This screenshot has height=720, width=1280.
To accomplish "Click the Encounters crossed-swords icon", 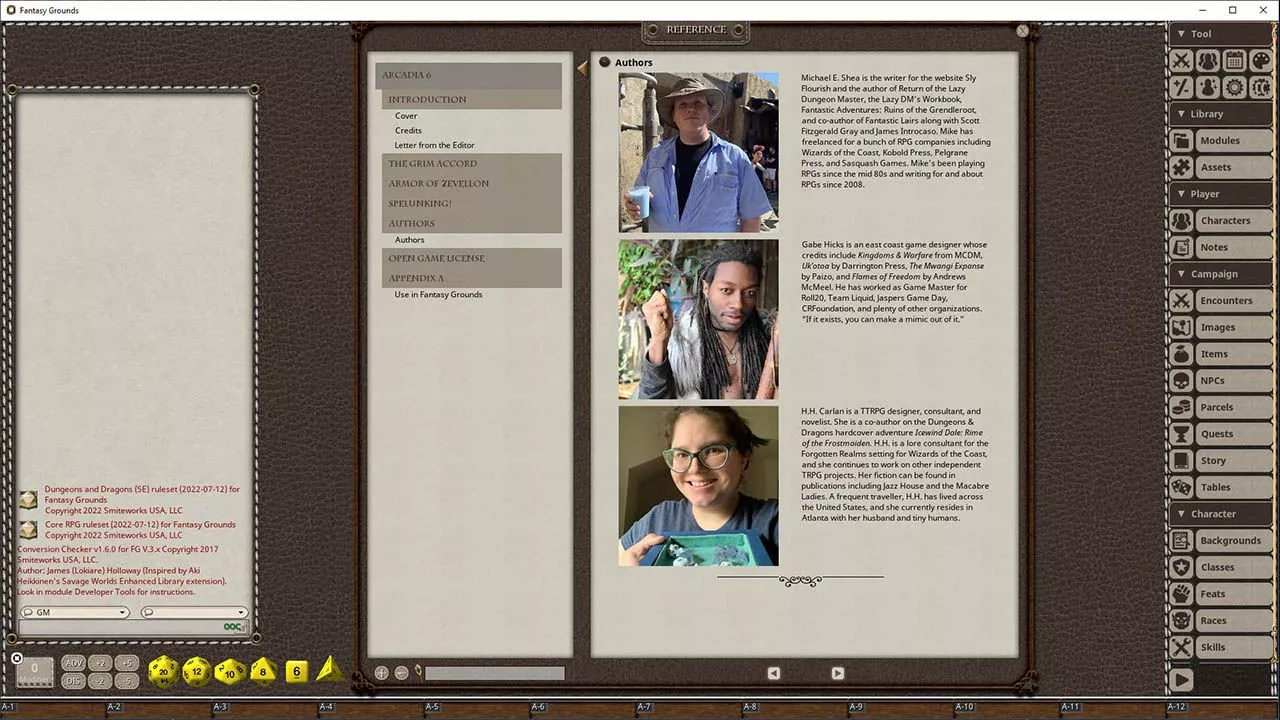I will point(1182,301).
